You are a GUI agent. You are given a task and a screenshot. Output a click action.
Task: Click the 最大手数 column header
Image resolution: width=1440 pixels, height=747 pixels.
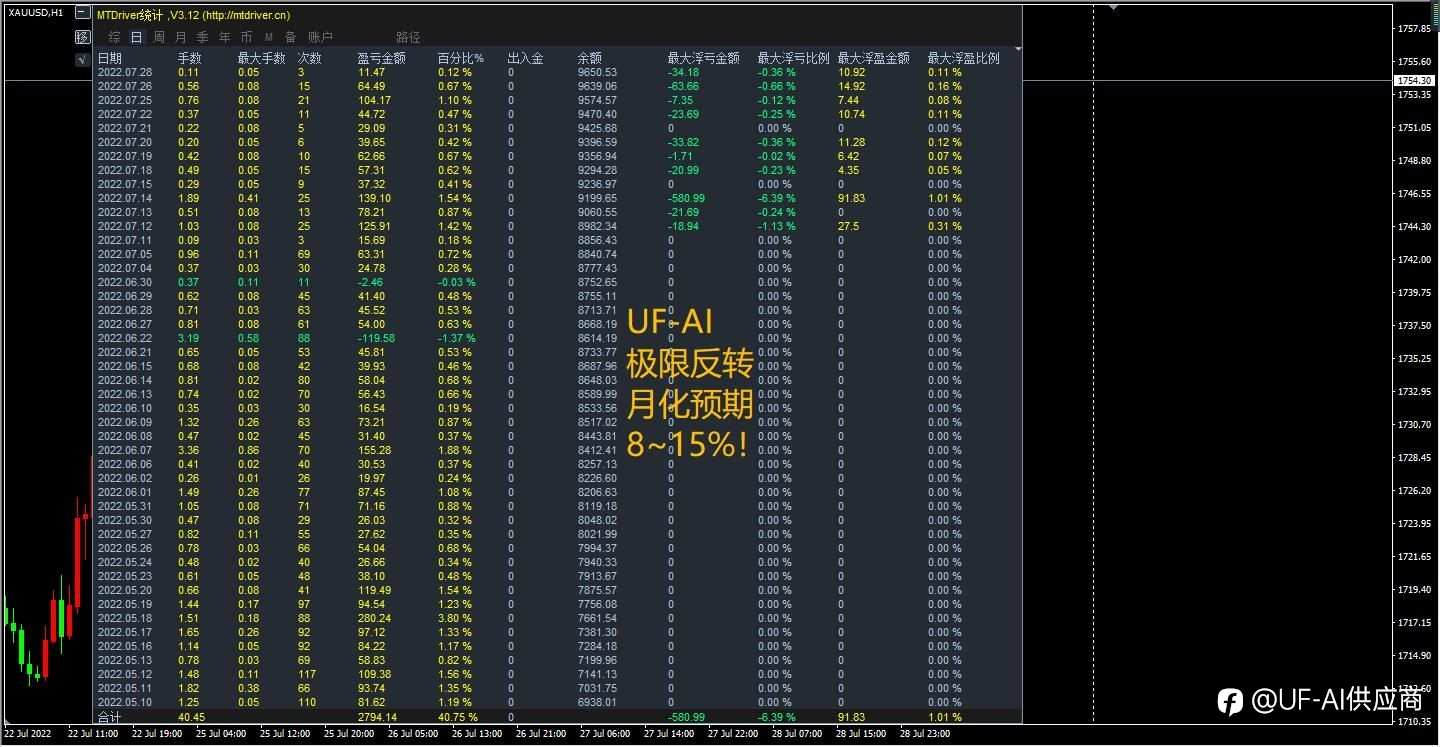point(261,58)
